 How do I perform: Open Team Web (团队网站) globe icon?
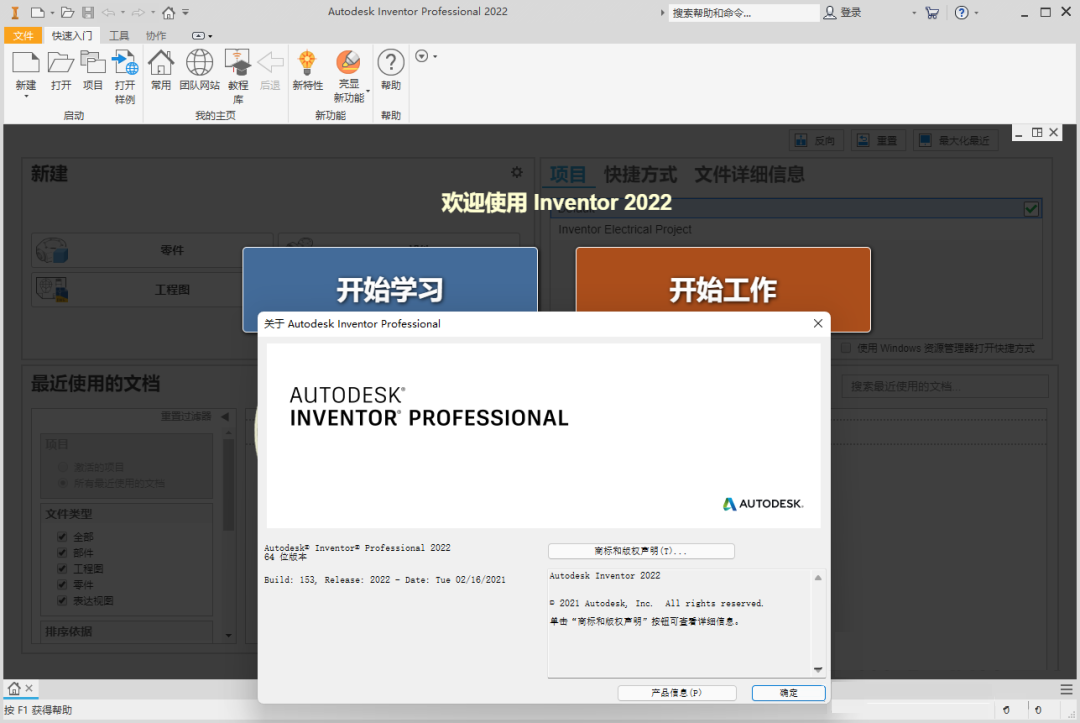(x=200, y=63)
